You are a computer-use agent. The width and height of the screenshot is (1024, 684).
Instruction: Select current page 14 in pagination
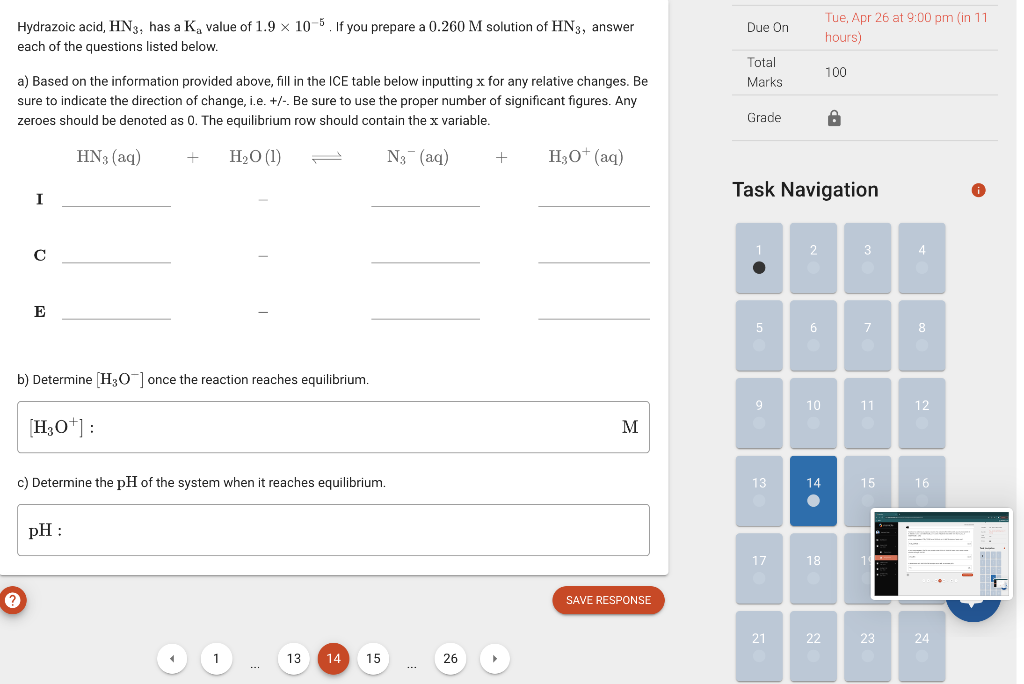click(334, 659)
